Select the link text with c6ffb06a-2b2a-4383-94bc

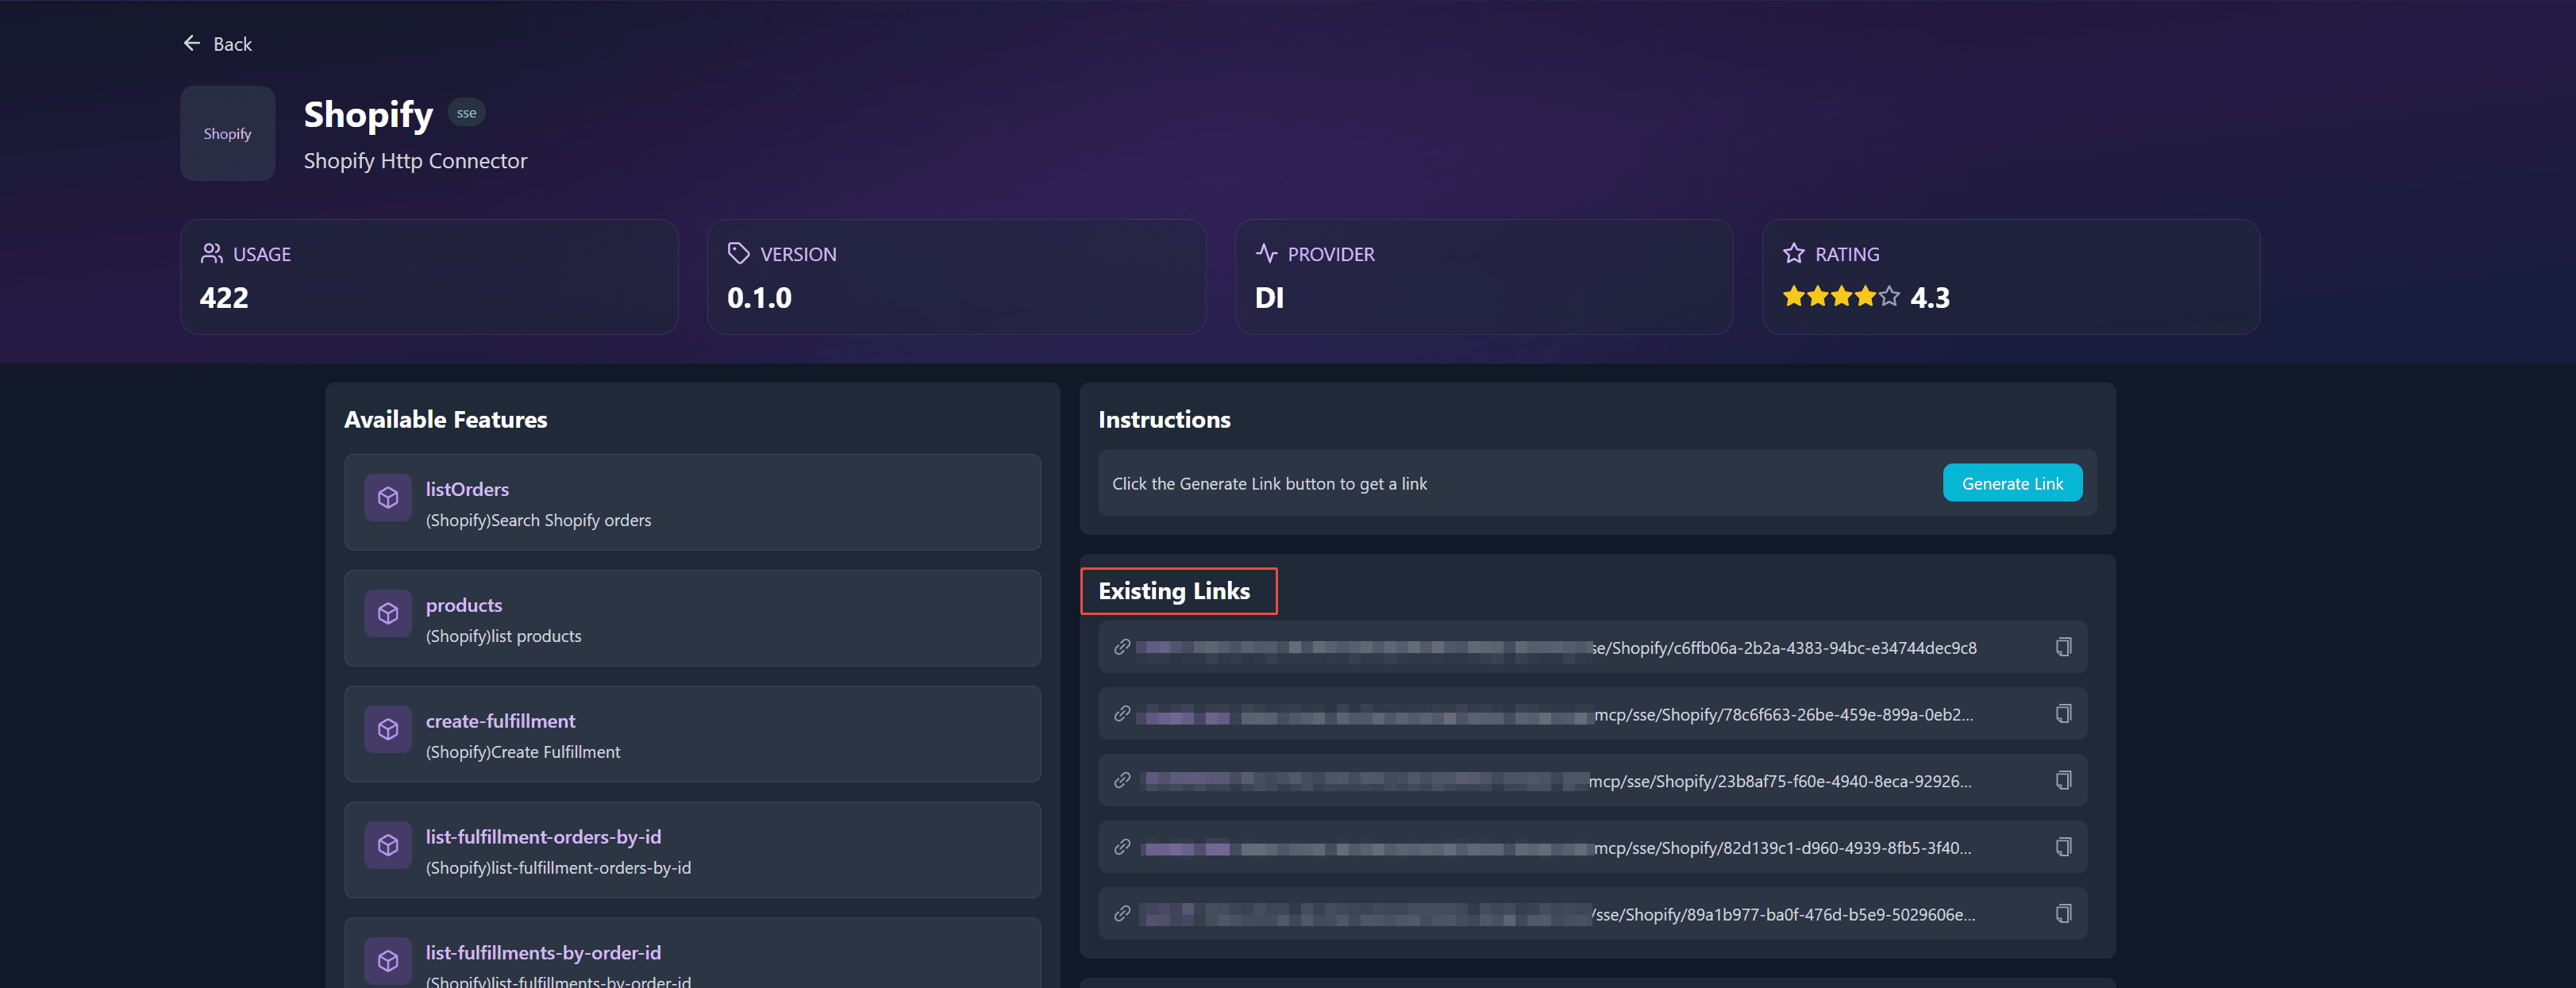click(x=1557, y=648)
